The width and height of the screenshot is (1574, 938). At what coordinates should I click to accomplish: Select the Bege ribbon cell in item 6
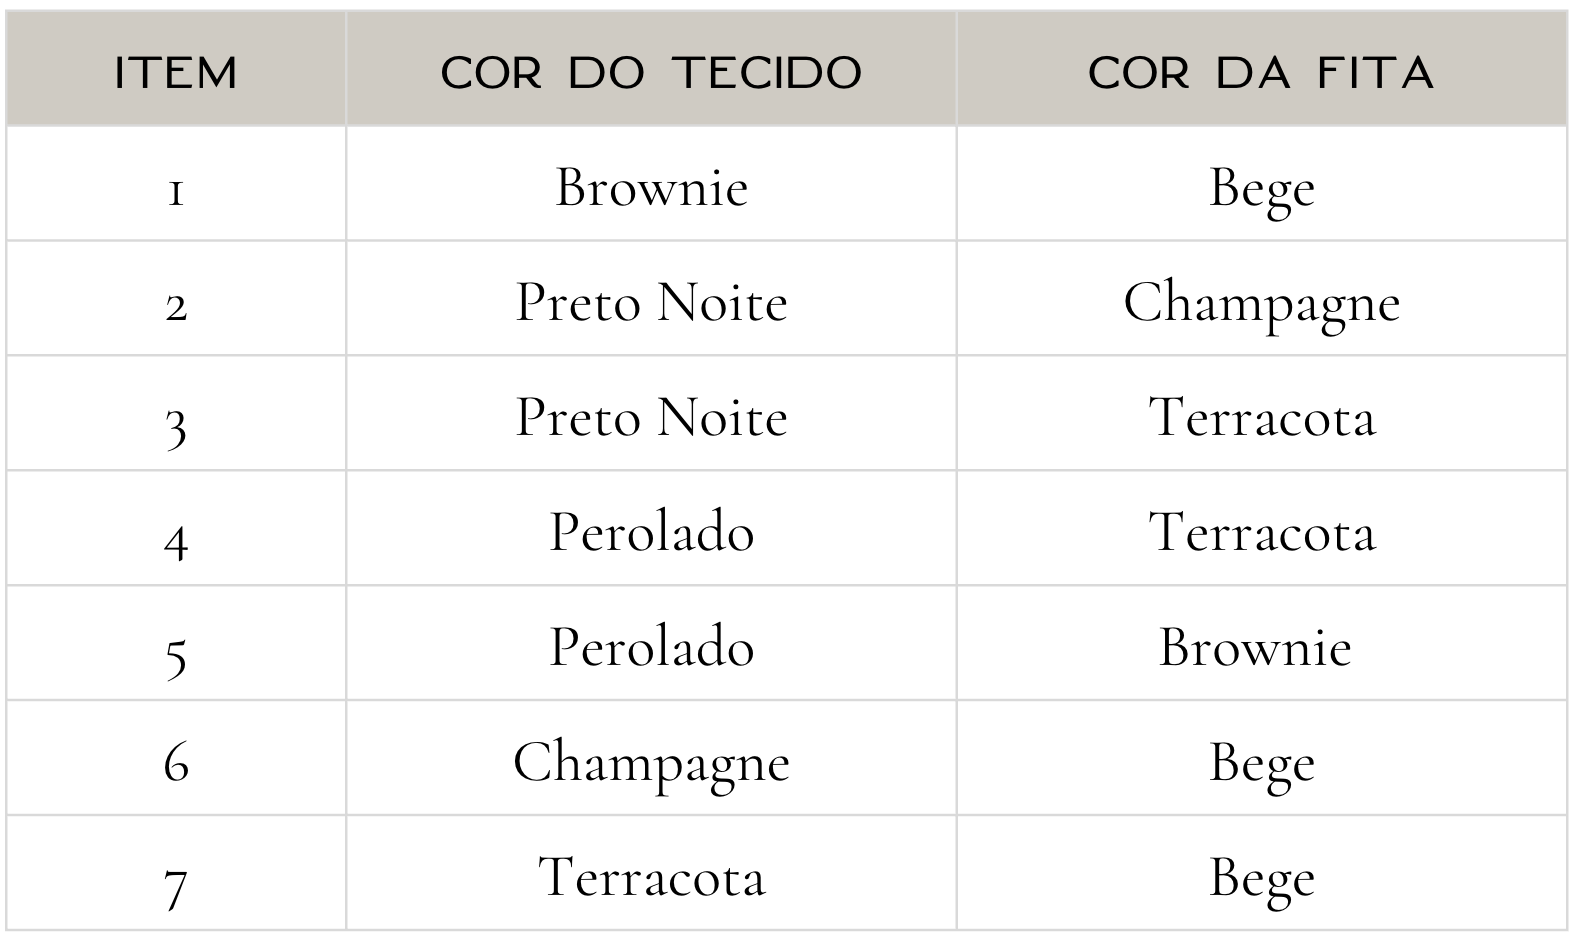pyautogui.click(x=1261, y=762)
